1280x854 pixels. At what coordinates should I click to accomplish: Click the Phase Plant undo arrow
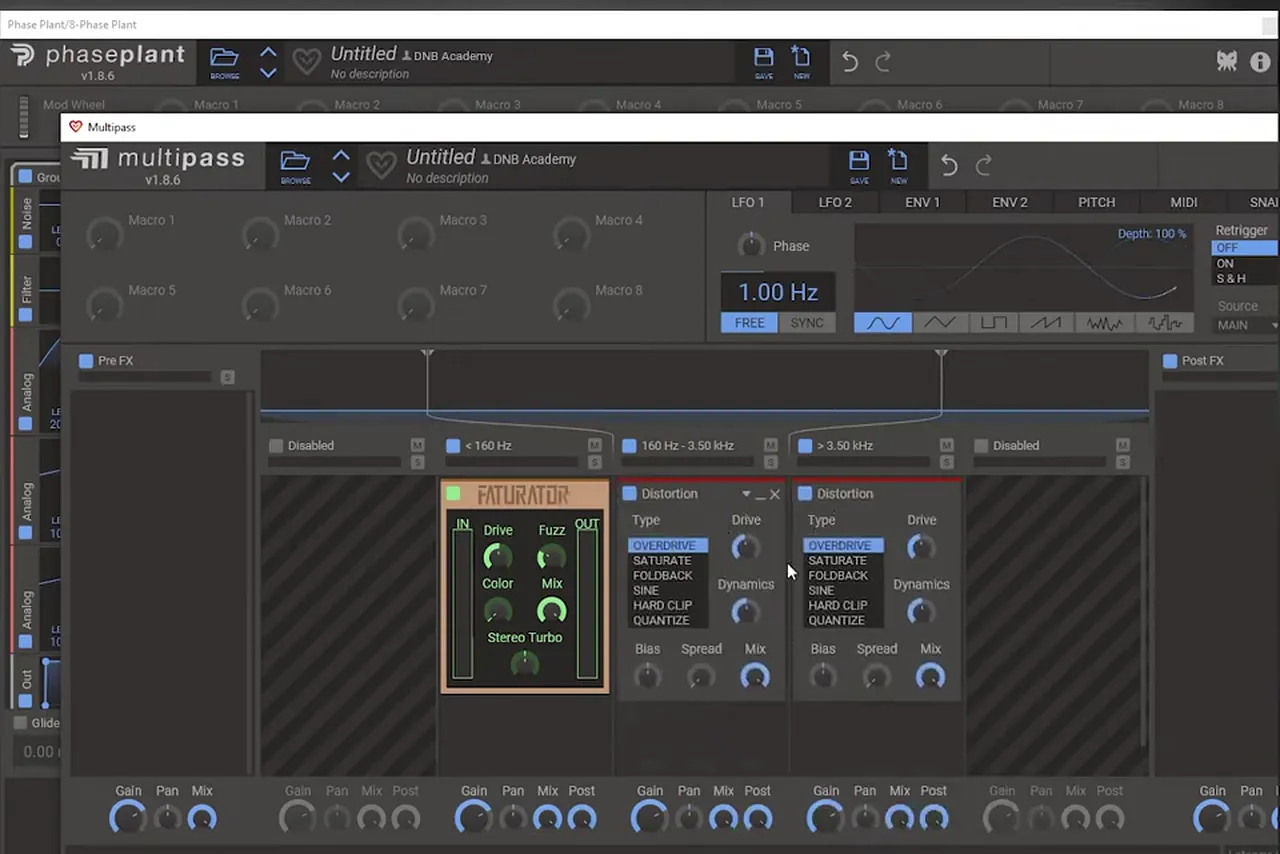850,62
